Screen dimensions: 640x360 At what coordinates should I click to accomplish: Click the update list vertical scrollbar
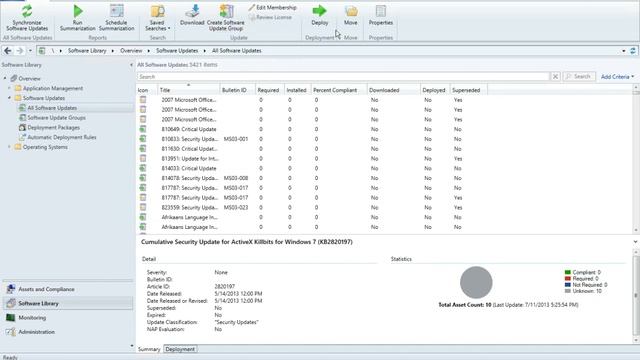[x=636, y=159]
